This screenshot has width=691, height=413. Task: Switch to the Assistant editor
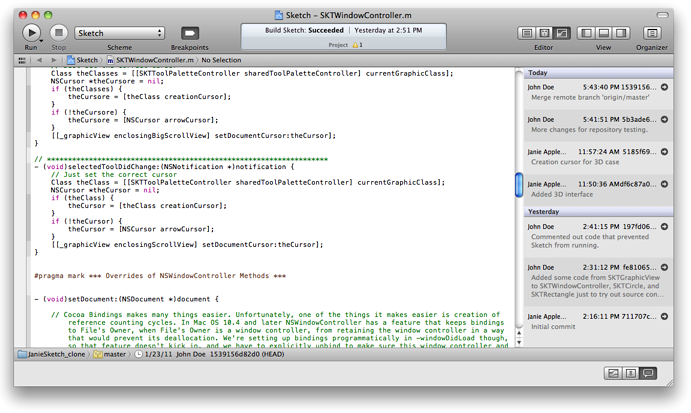[x=544, y=33]
